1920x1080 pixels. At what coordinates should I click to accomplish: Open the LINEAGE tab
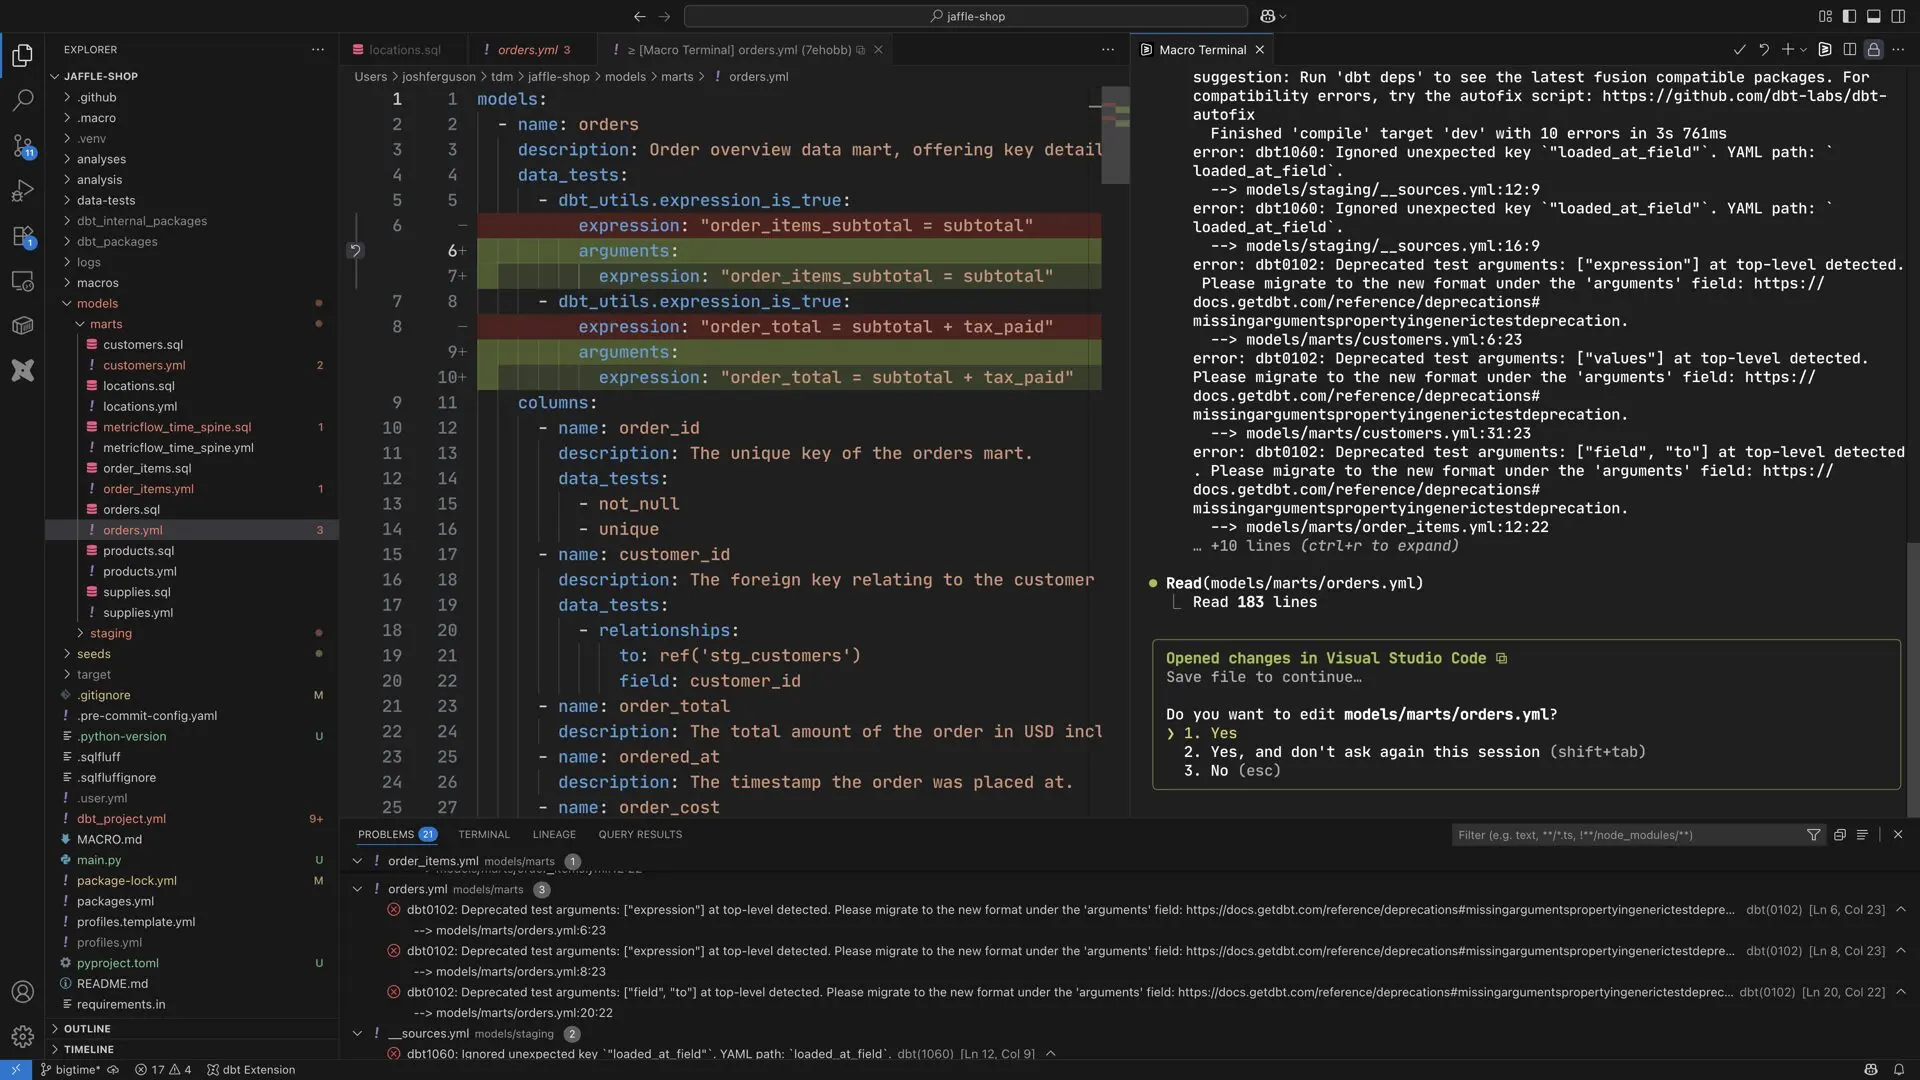click(x=554, y=834)
